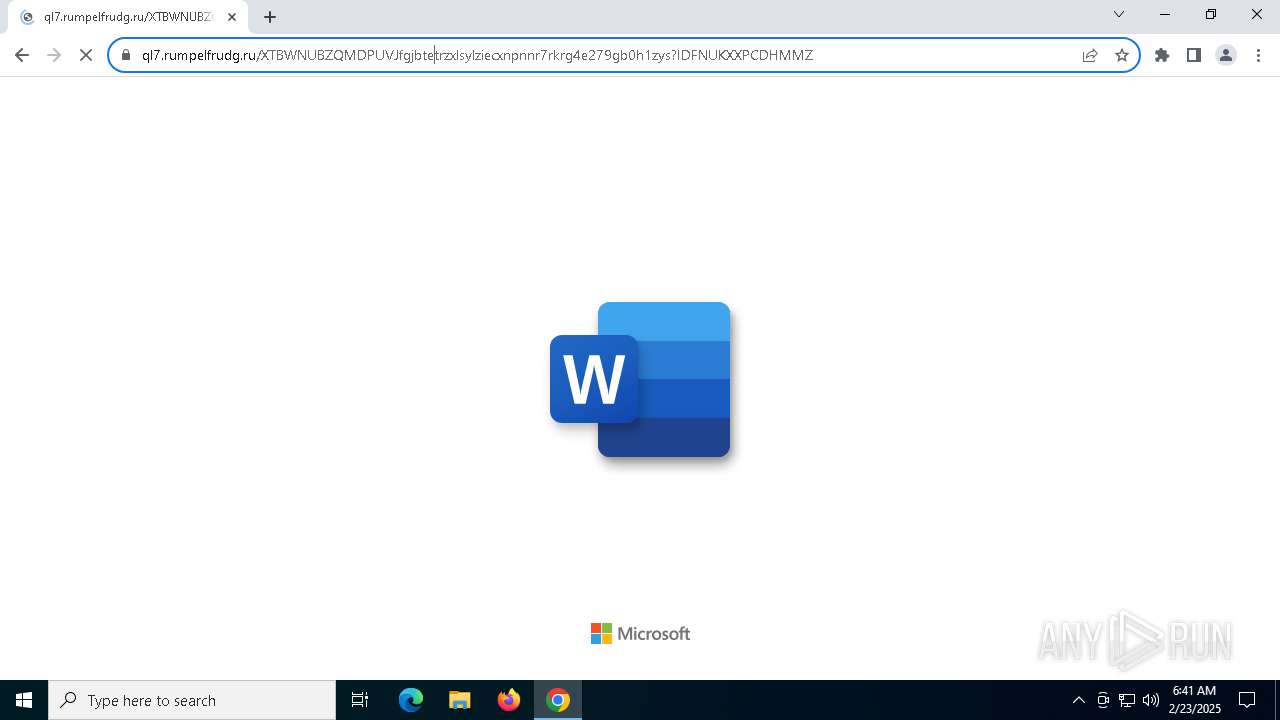Image resolution: width=1280 pixels, height=720 pixels.
Task: Click the forward navigation arrow
Action: [x=54, y=55]
